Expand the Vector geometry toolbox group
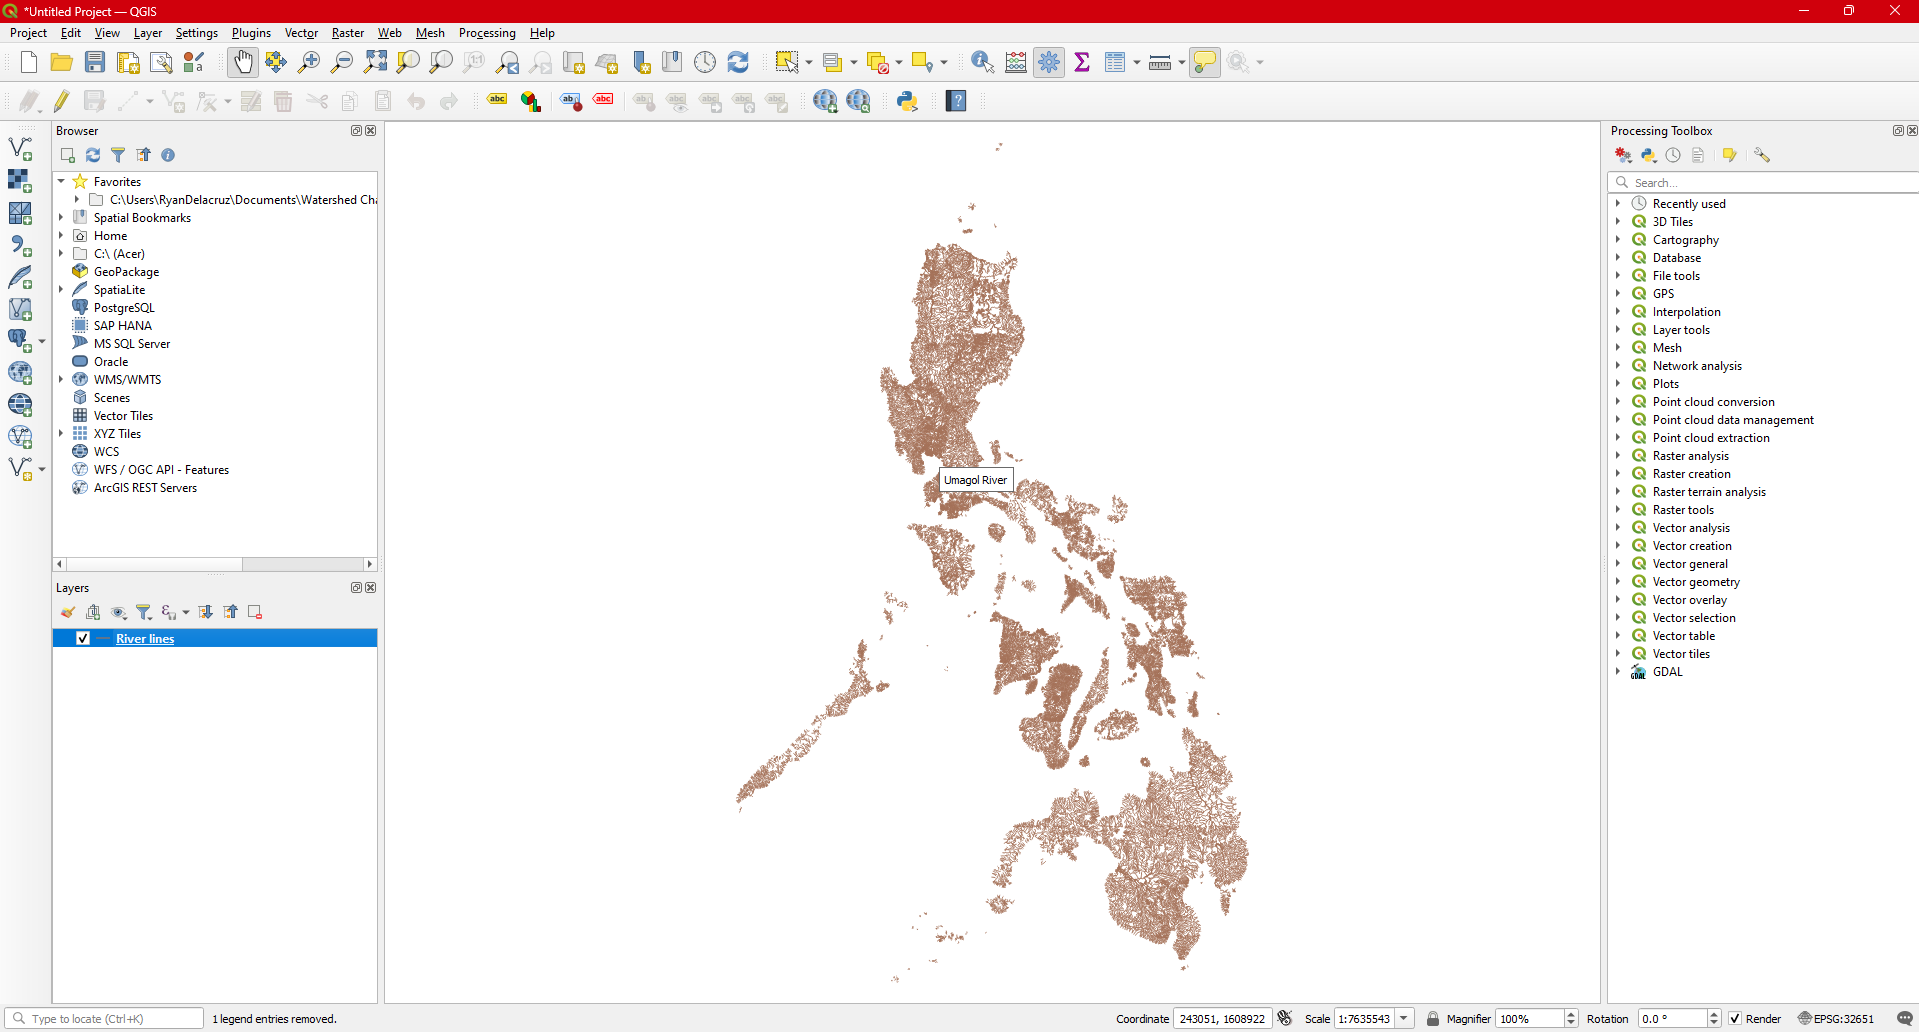This screenshot has width=1919, height=1032. coord(1618,582)
